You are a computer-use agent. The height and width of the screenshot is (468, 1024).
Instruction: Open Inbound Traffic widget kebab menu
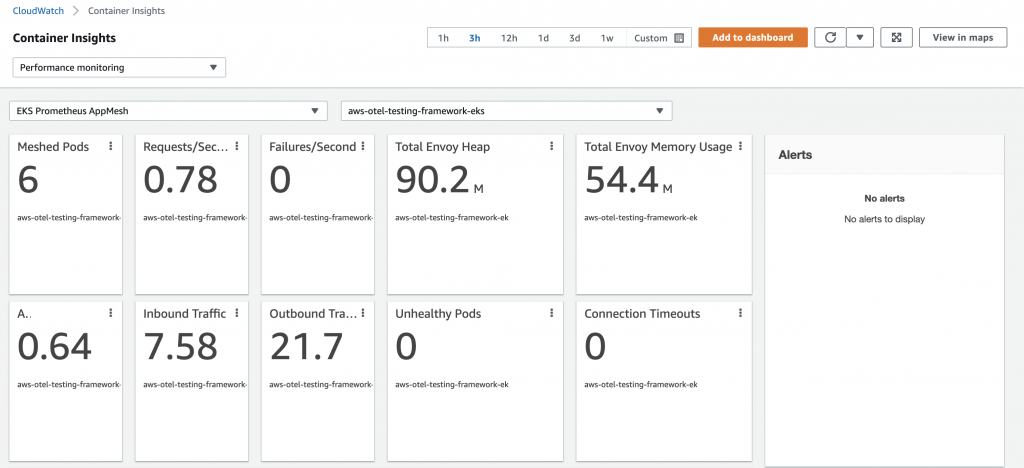(236, 313)
